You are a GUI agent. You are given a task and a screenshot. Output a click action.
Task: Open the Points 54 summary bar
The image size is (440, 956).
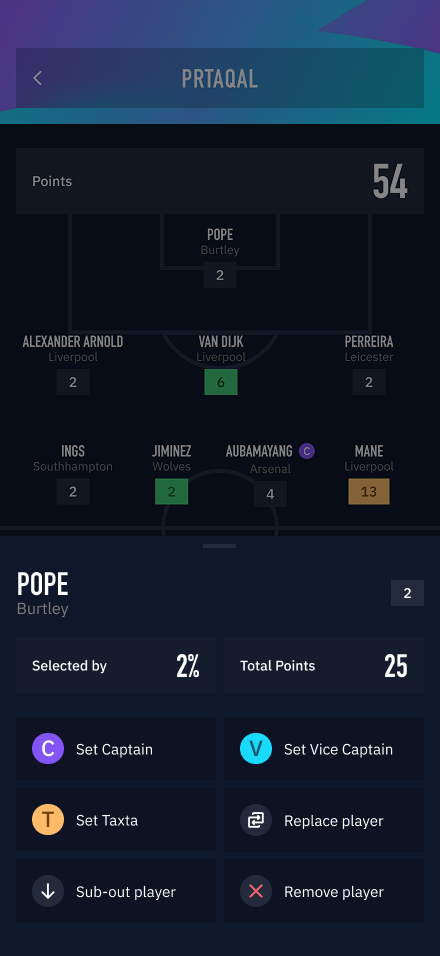pos(220,181)
